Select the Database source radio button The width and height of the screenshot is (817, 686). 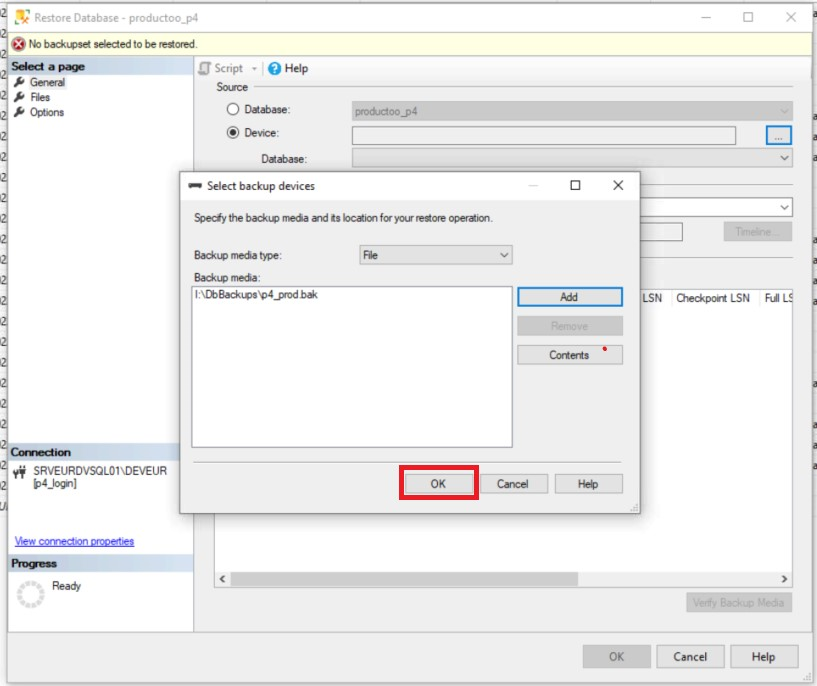click(x=233, y=110)
